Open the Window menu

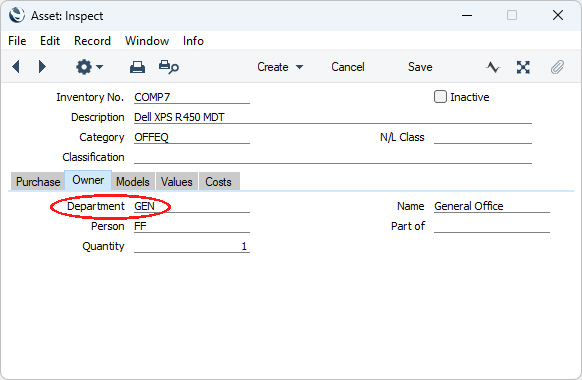[x=147, y=41]
